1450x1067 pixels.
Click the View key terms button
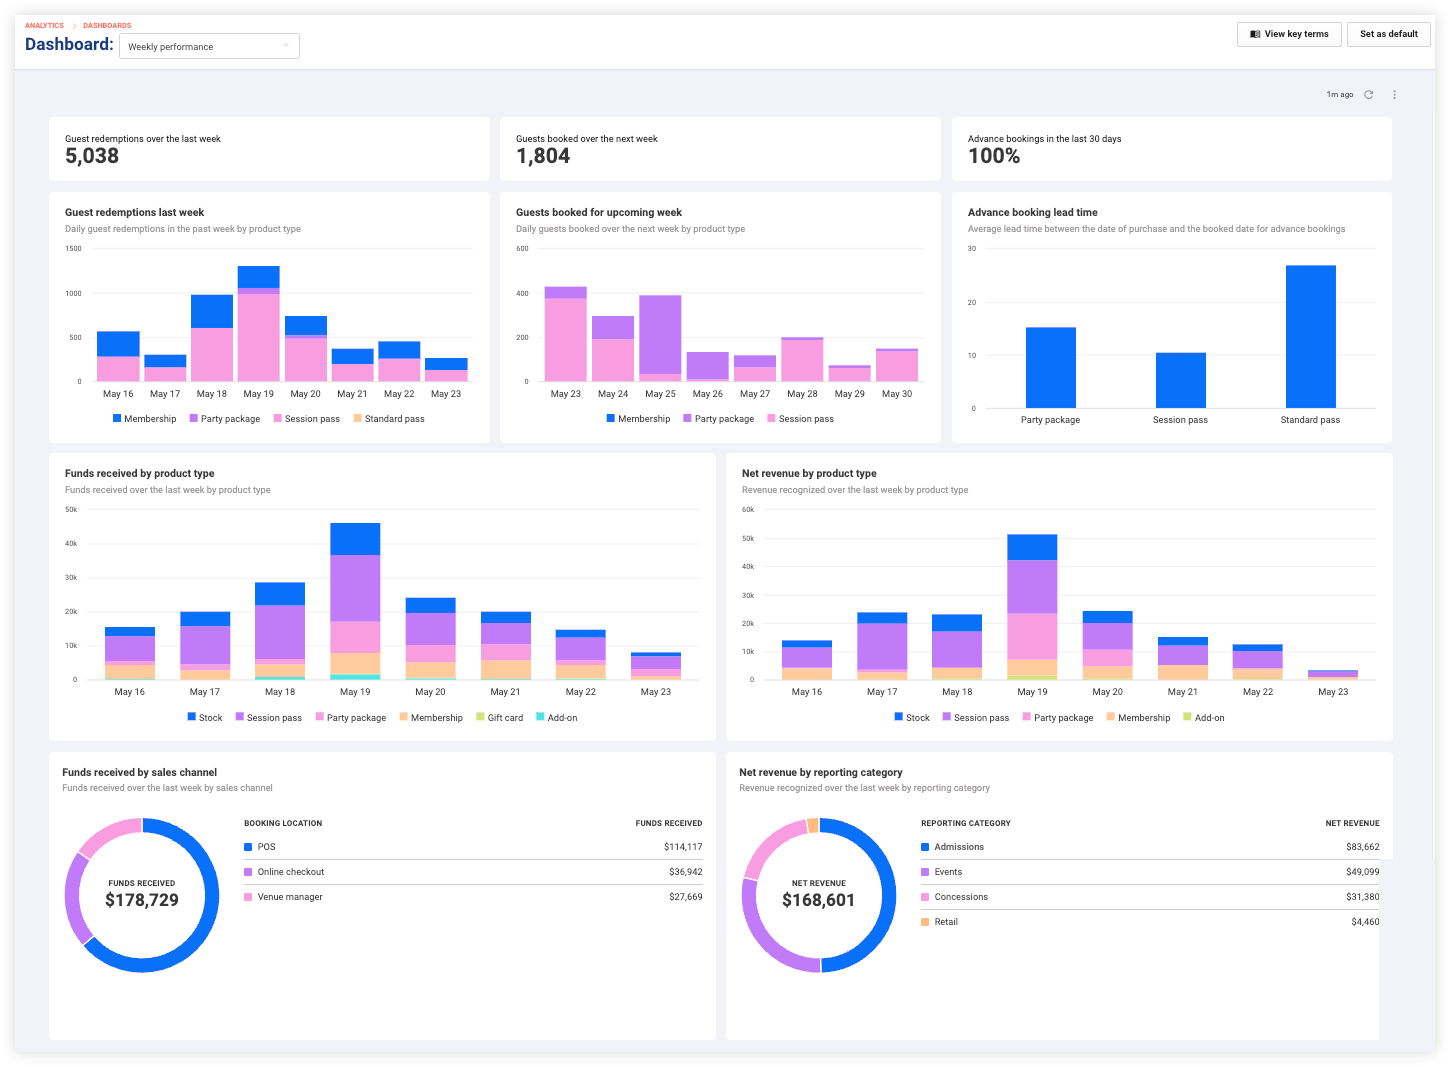(x=1289, y=34)
